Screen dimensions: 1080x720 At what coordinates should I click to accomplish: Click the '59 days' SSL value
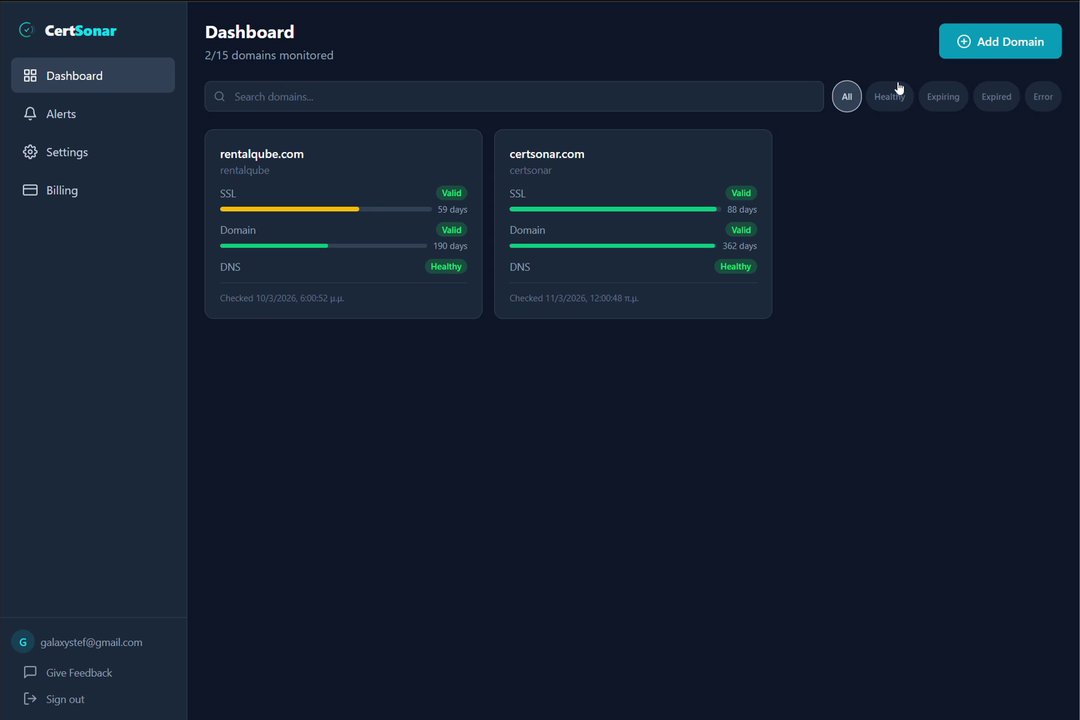(453, 209)
